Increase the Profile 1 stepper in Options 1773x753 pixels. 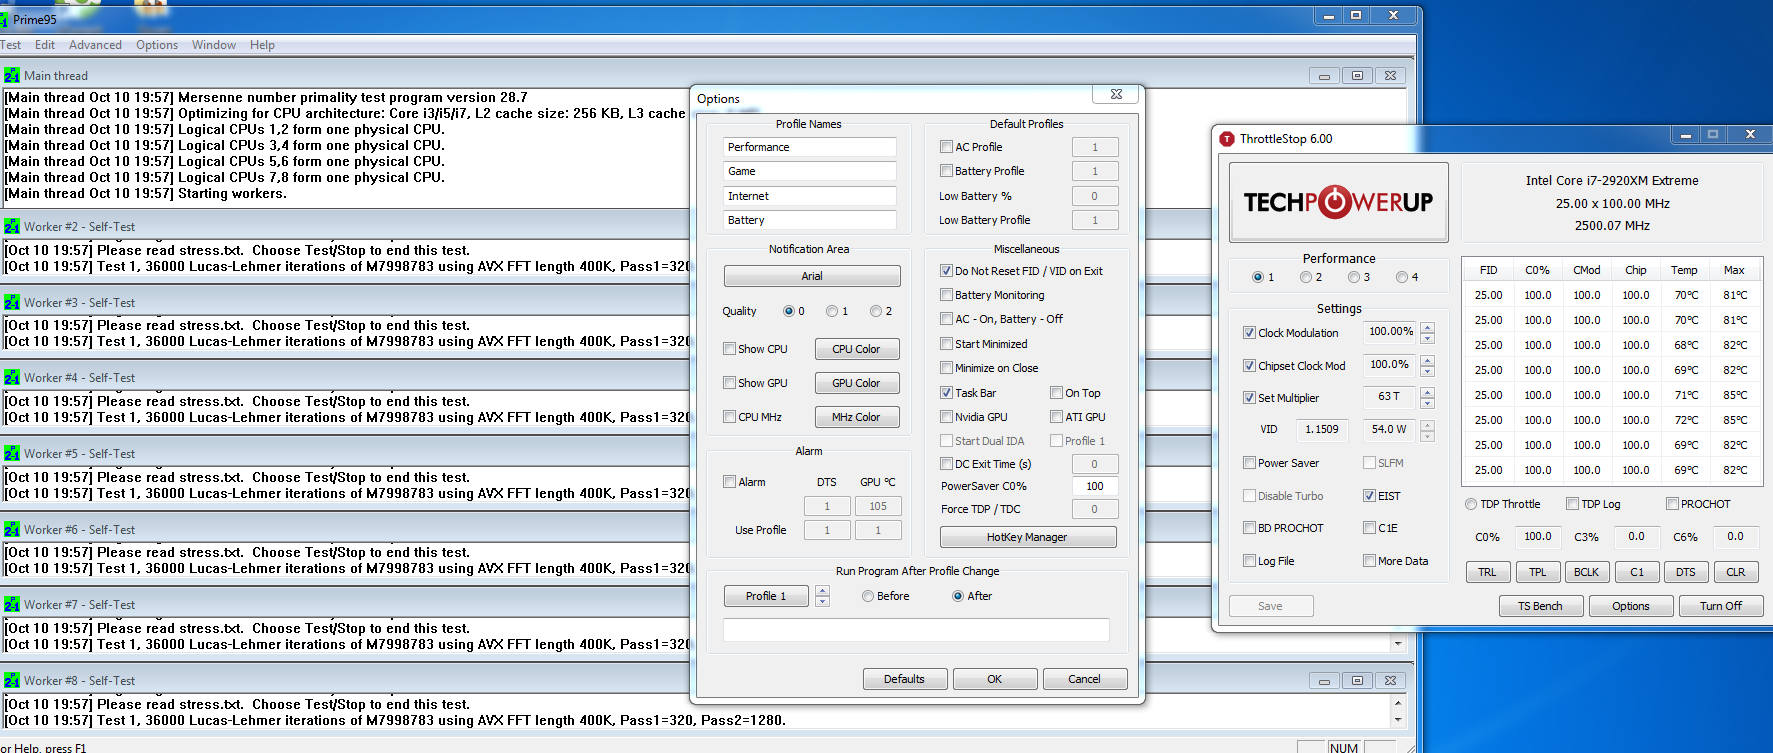[822, 591]
